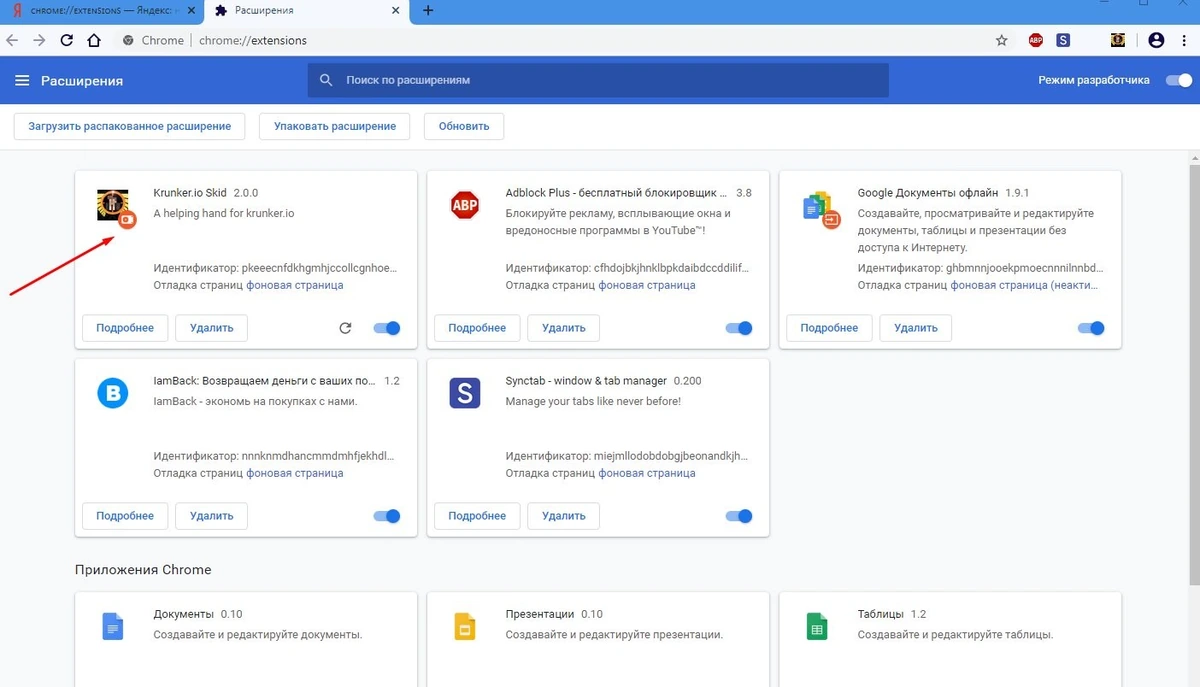Toggle Режим разработчика switch

(1179, 80)
